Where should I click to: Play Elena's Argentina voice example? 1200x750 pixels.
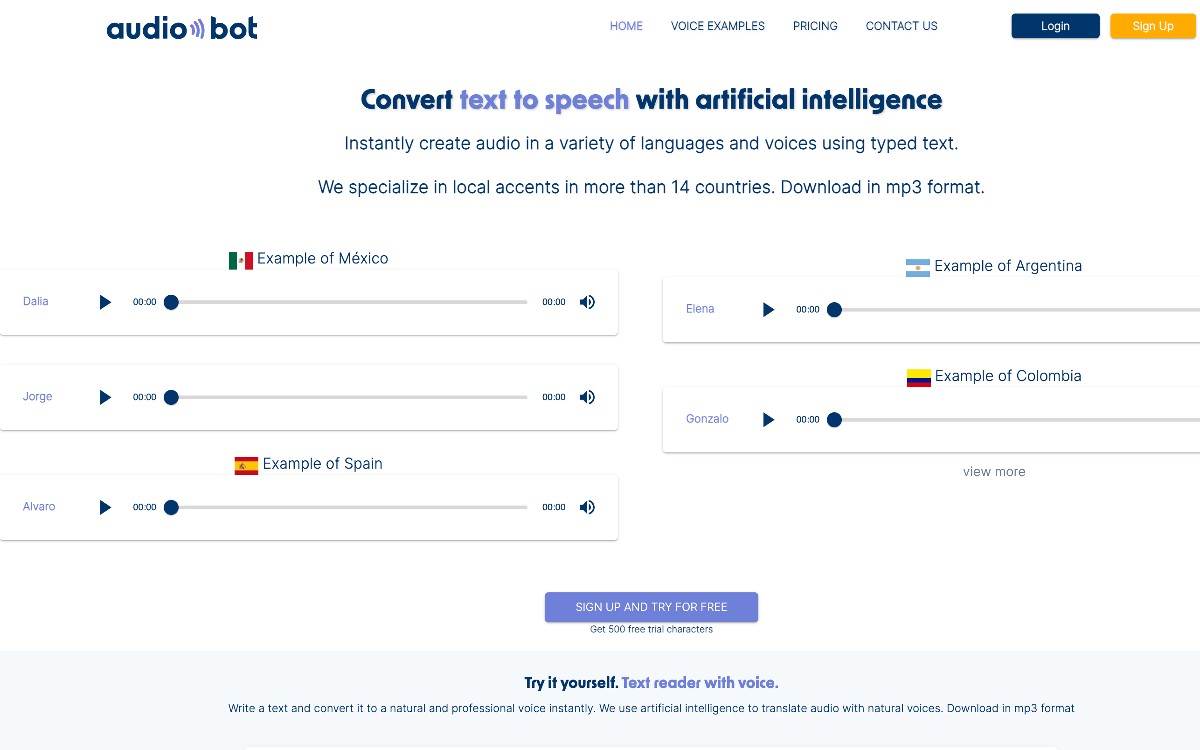(x=768, y=309)
